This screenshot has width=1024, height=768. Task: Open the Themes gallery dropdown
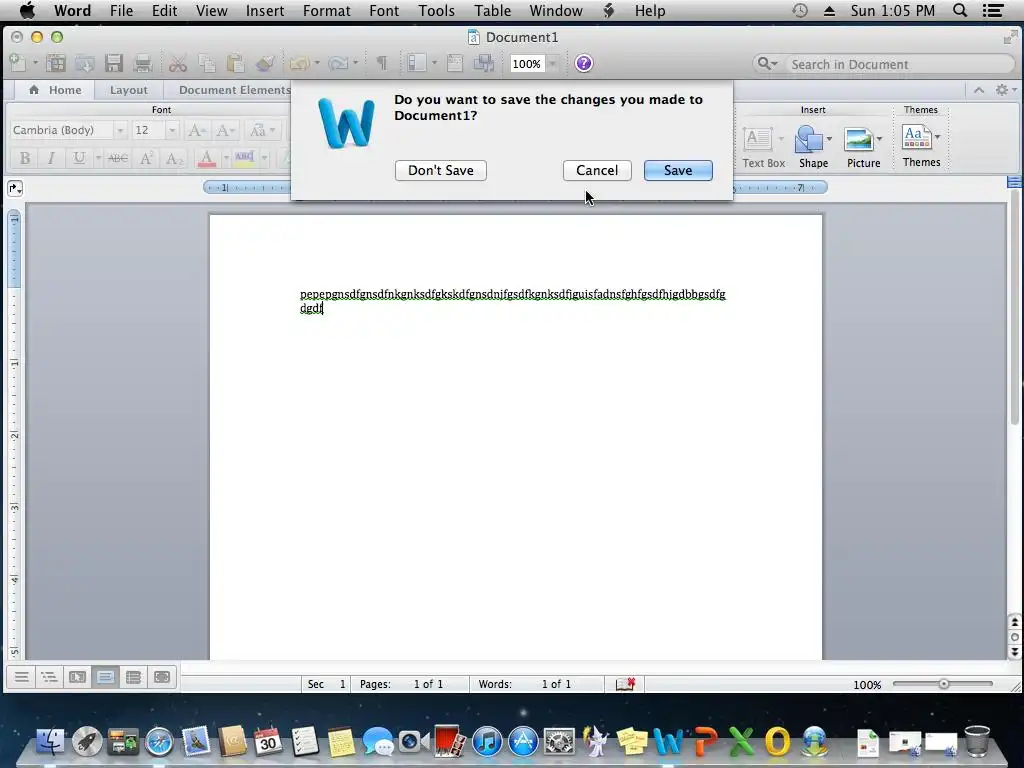[x=938, y=136]
